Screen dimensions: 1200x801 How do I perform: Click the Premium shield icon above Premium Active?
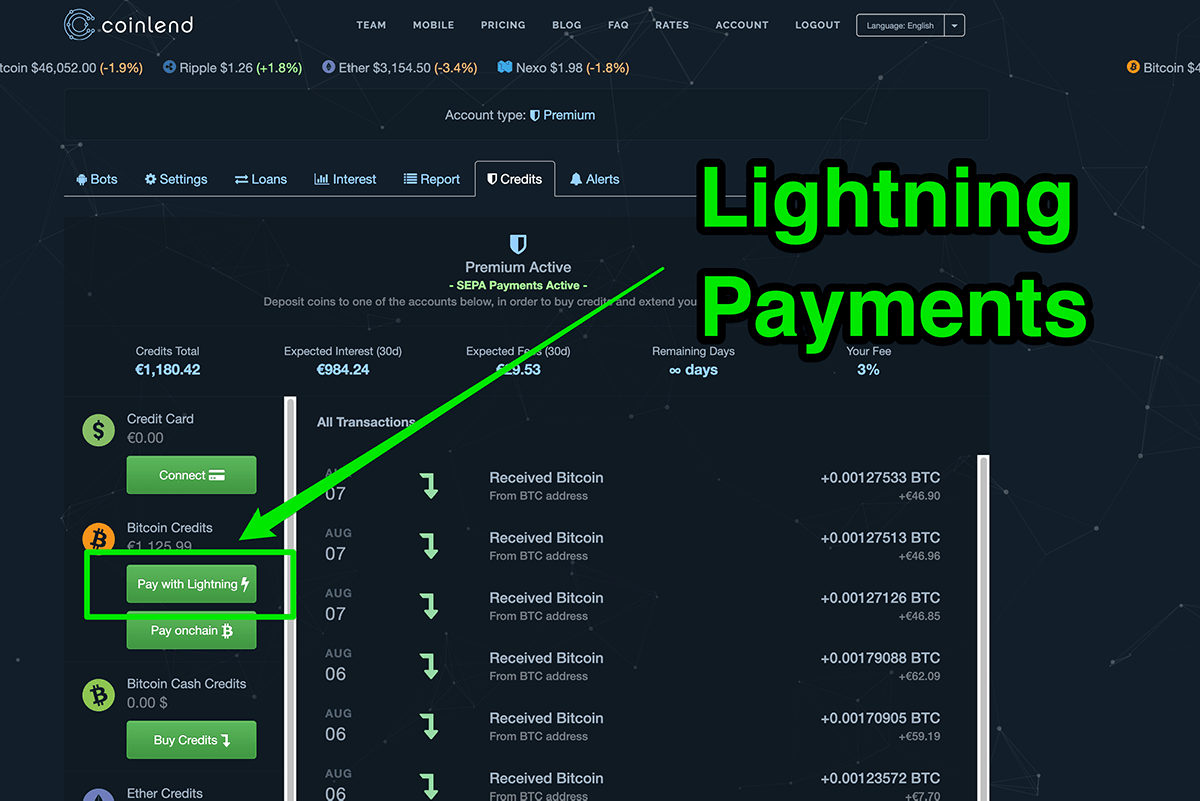(x=518, y=243)
